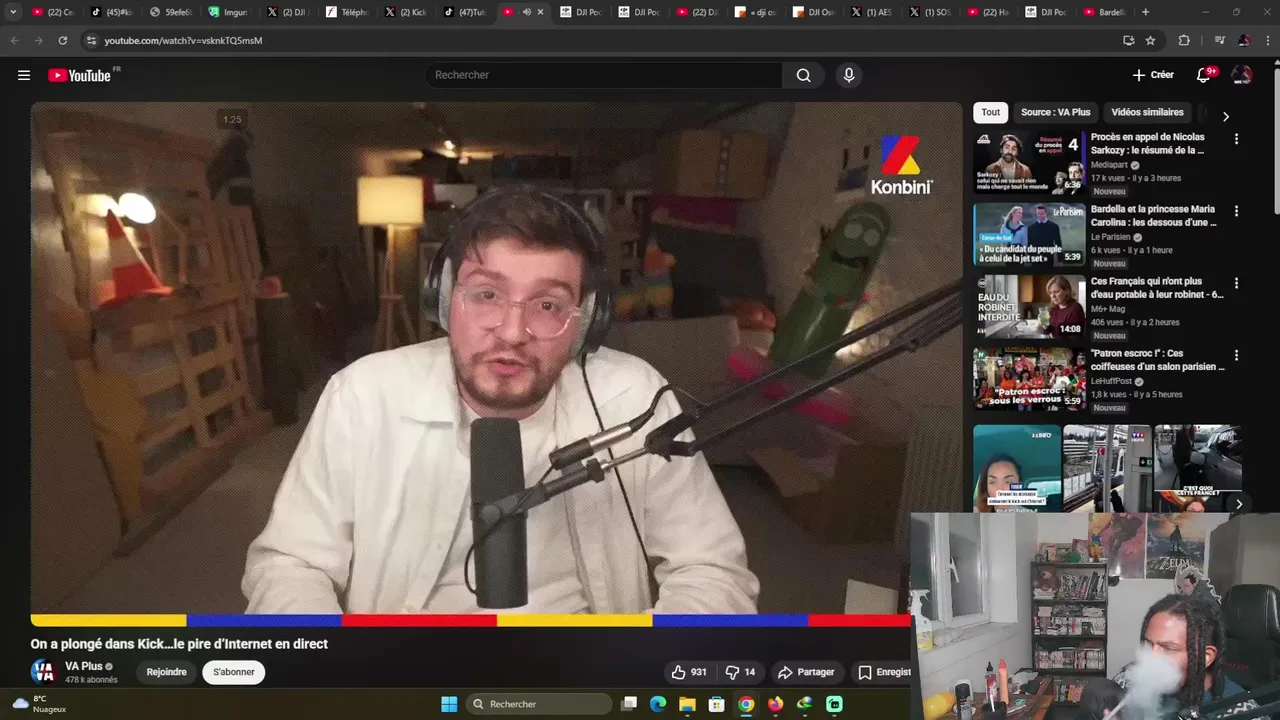View site information icon in address bar

point(91,40)
